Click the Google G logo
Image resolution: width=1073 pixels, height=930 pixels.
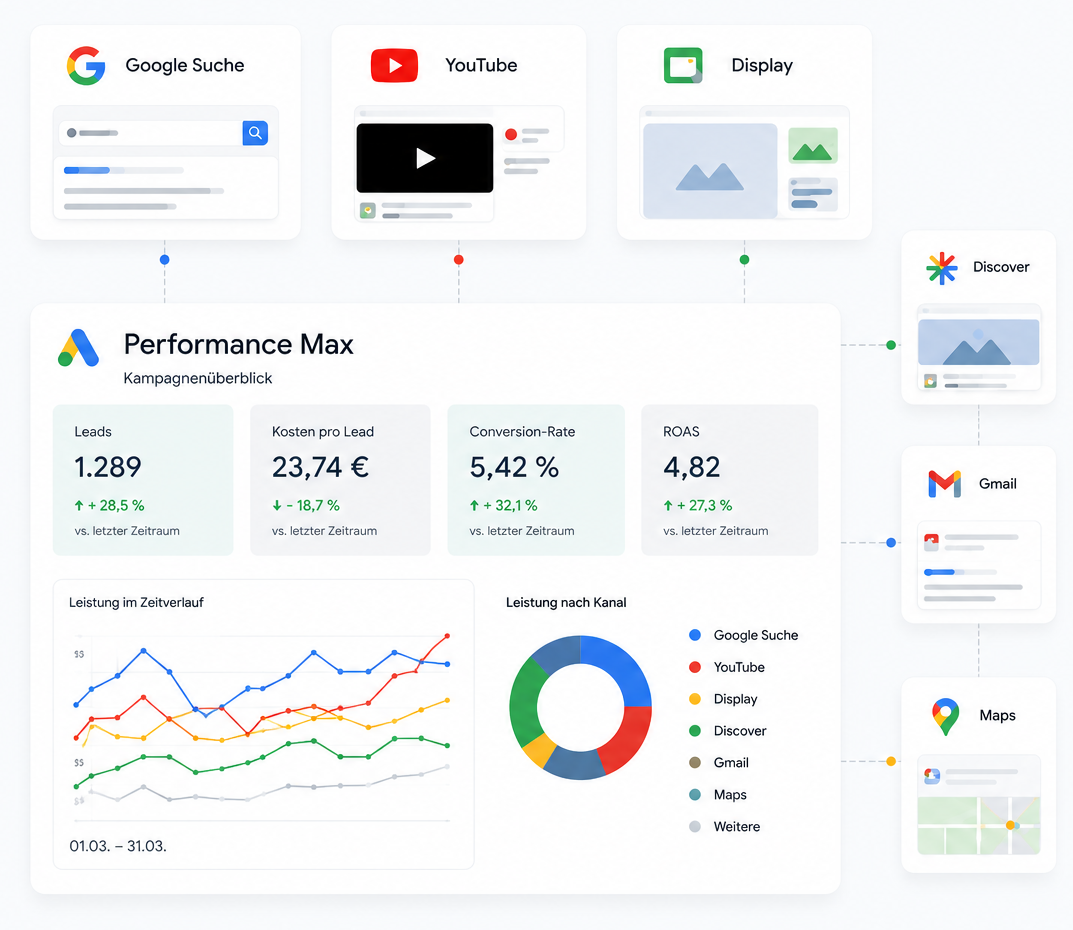click(x=86, y=66)
